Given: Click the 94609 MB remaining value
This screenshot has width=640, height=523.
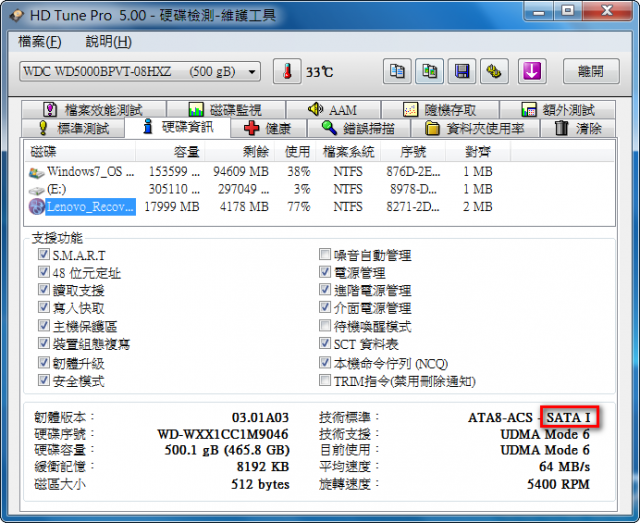Looking at the screenshot, I should click(241, 172).
